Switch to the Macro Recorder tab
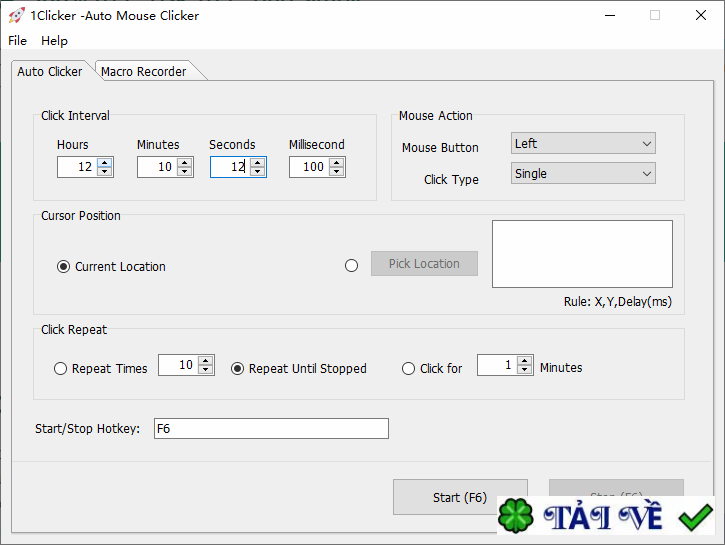This screenshot has height=545, width=725. coord(144,72)
